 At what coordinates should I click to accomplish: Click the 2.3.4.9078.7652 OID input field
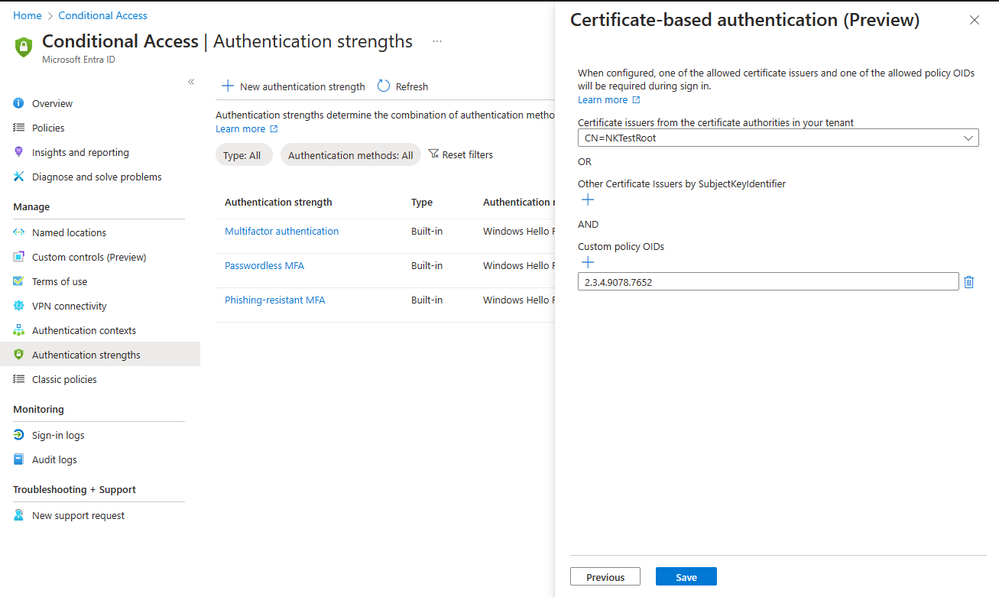tap(768, 282)
